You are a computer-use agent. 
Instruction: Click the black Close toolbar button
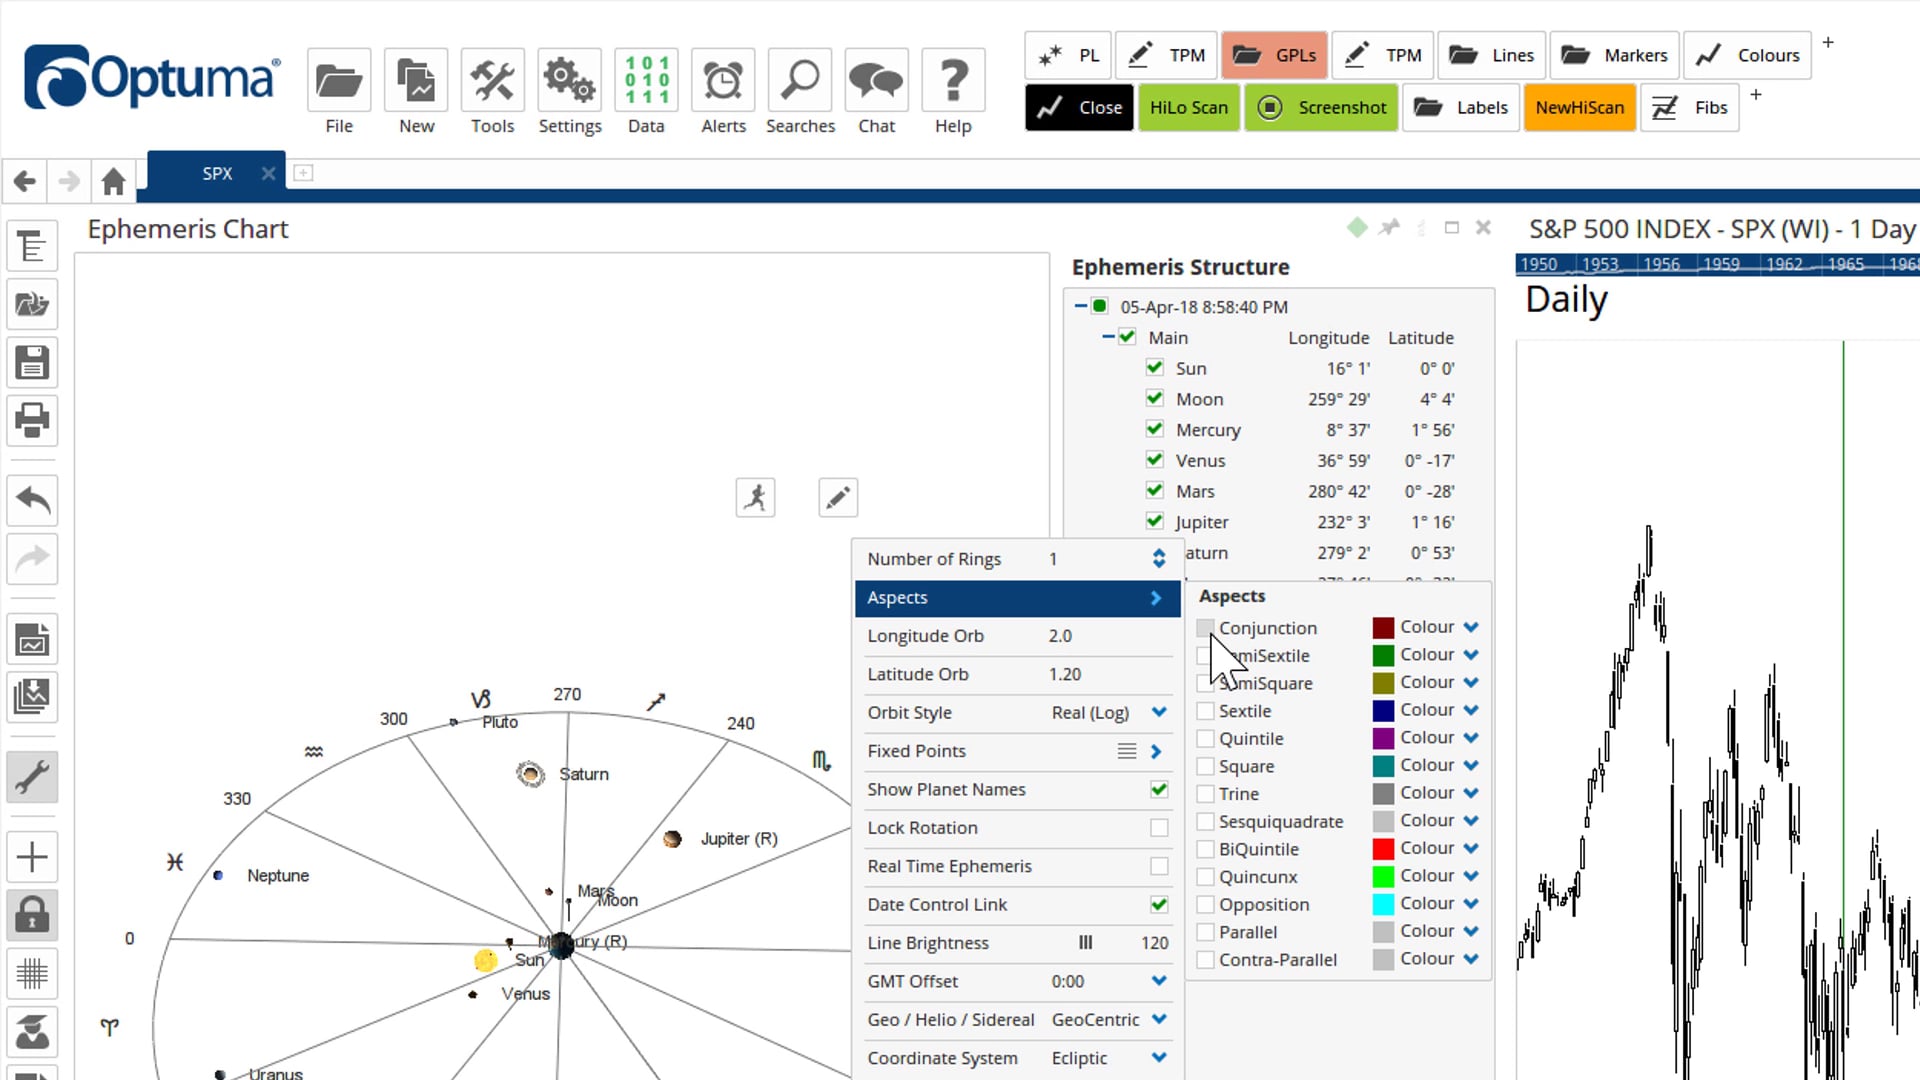click(1078, 107)
